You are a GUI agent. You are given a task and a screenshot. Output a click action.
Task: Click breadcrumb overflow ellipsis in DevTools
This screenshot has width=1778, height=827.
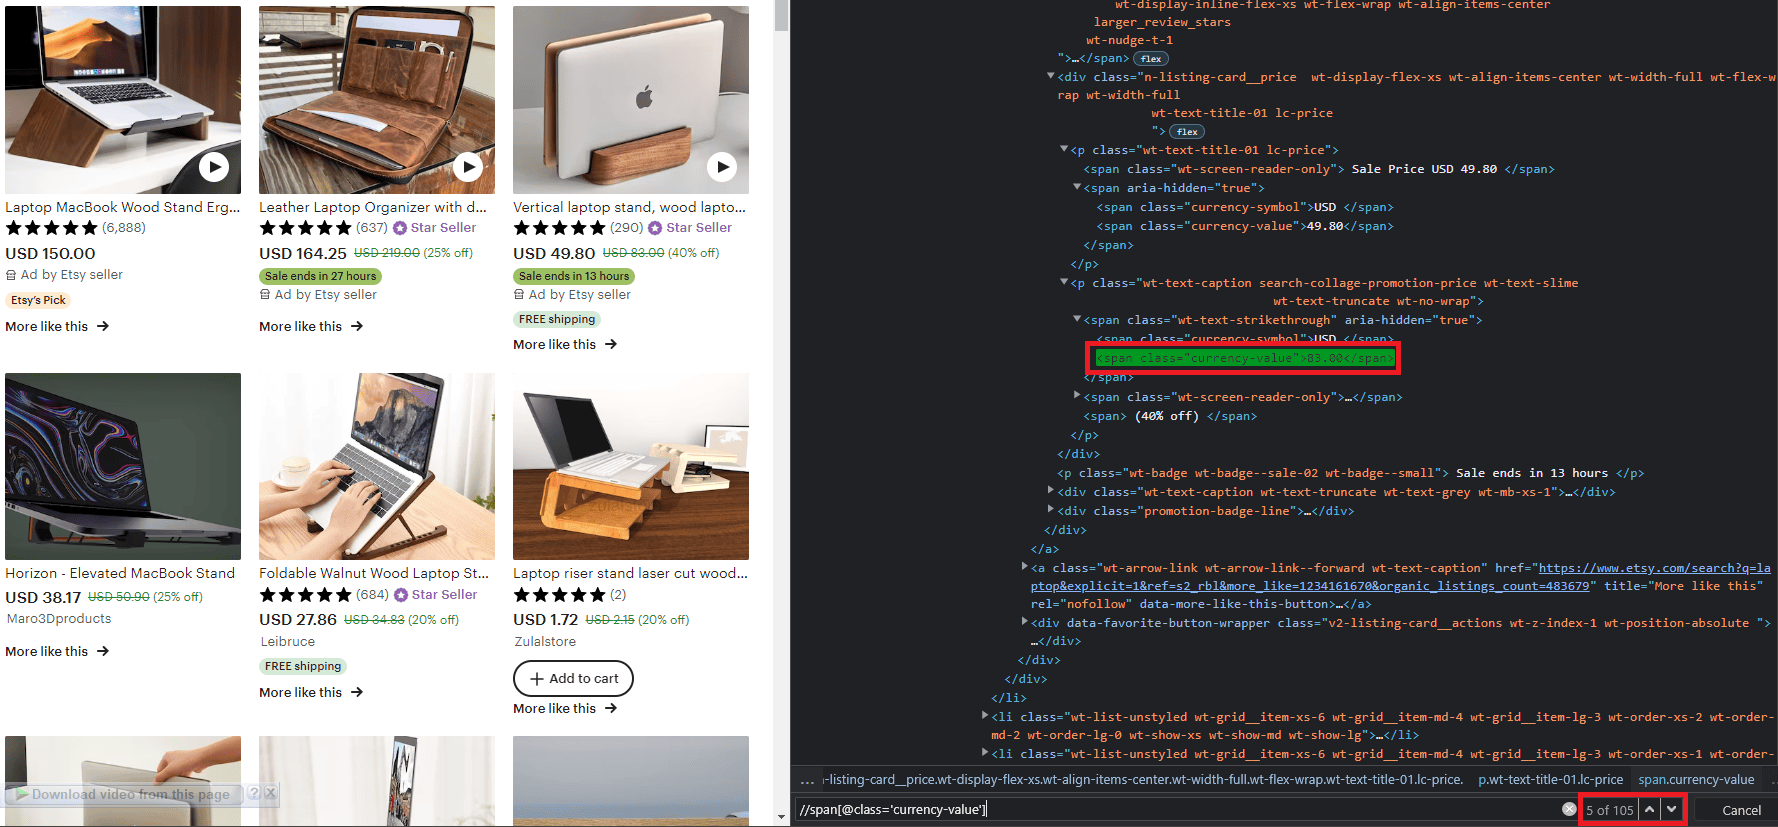point(807,780)
